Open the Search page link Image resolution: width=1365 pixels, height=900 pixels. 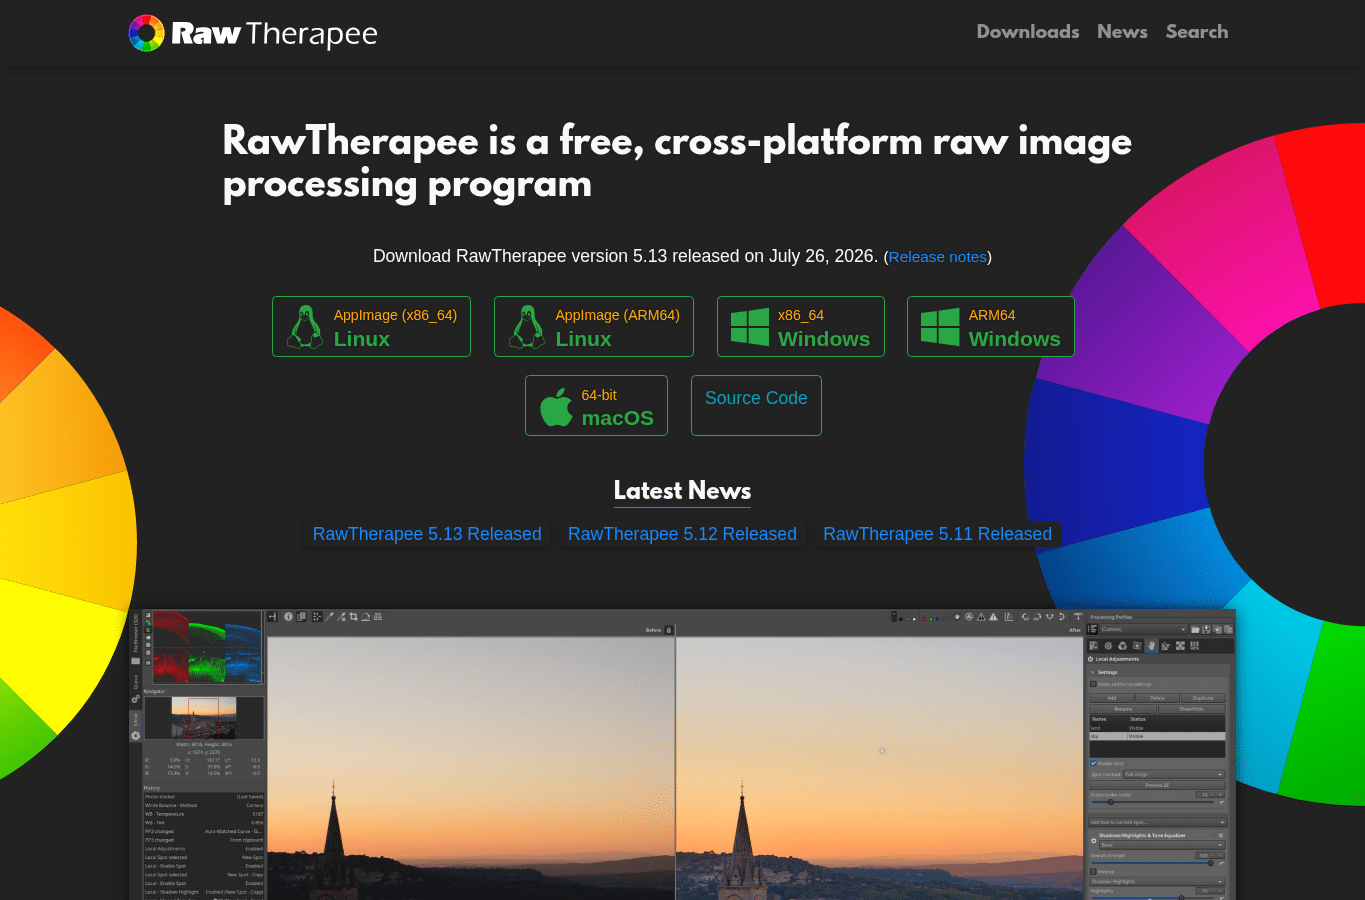(1197, 32)
